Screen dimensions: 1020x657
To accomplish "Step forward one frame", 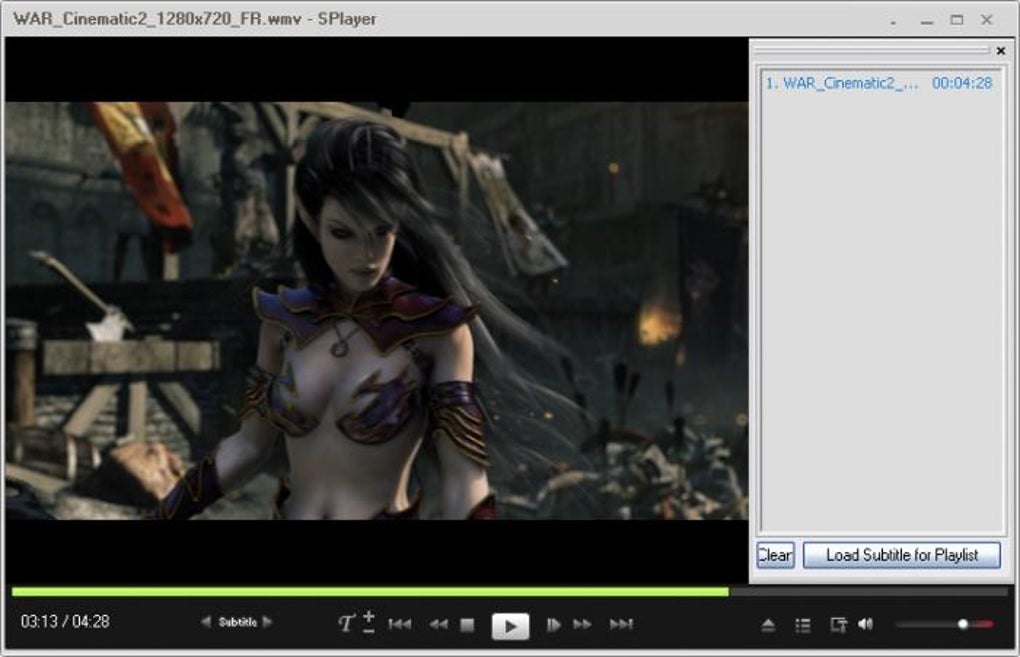I will tap(554, 624).
